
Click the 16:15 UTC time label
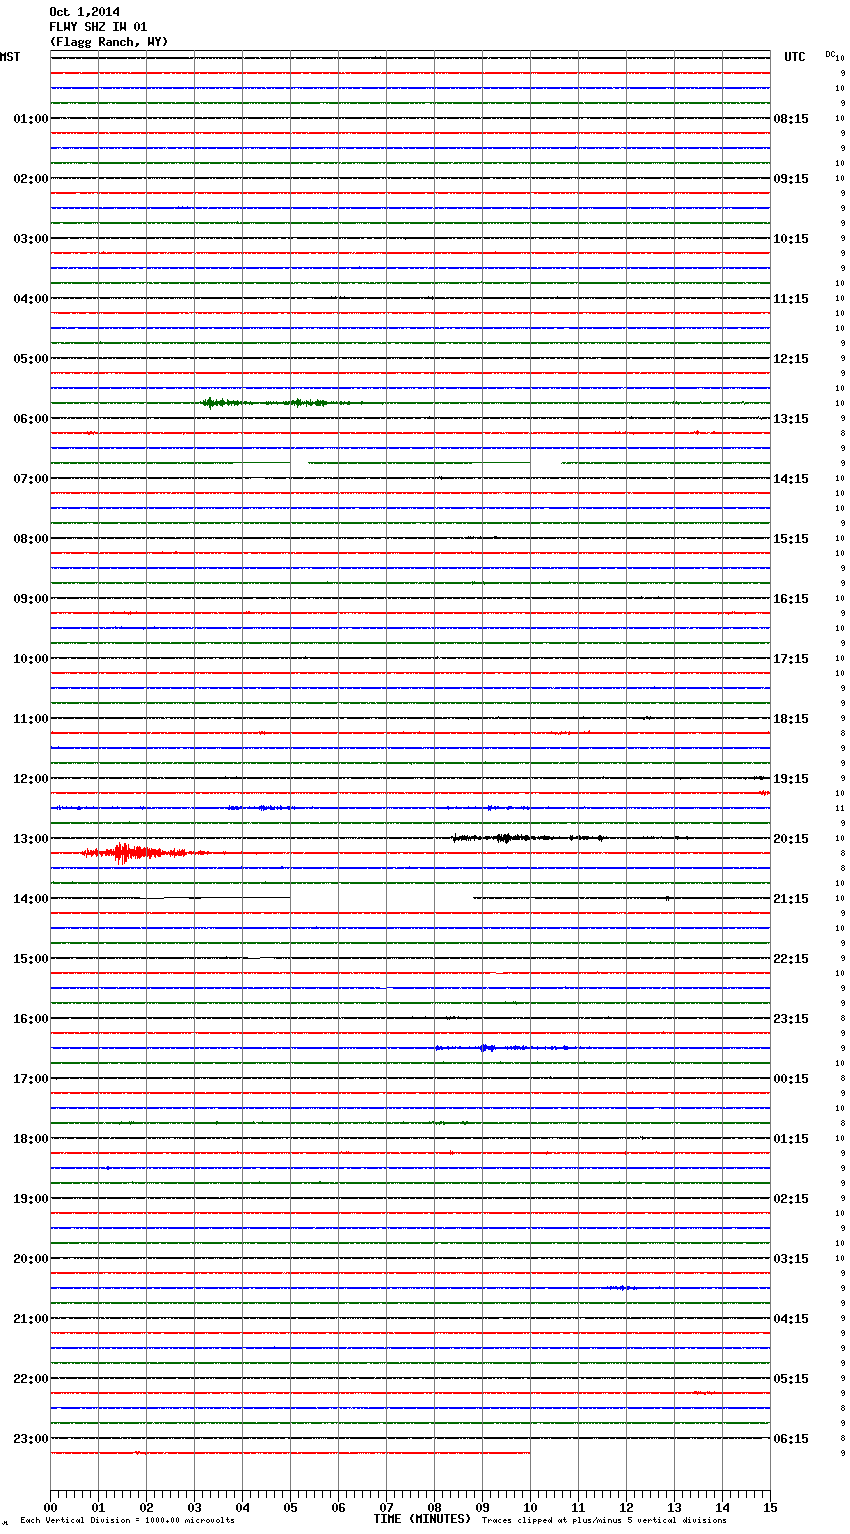point(791,599)
